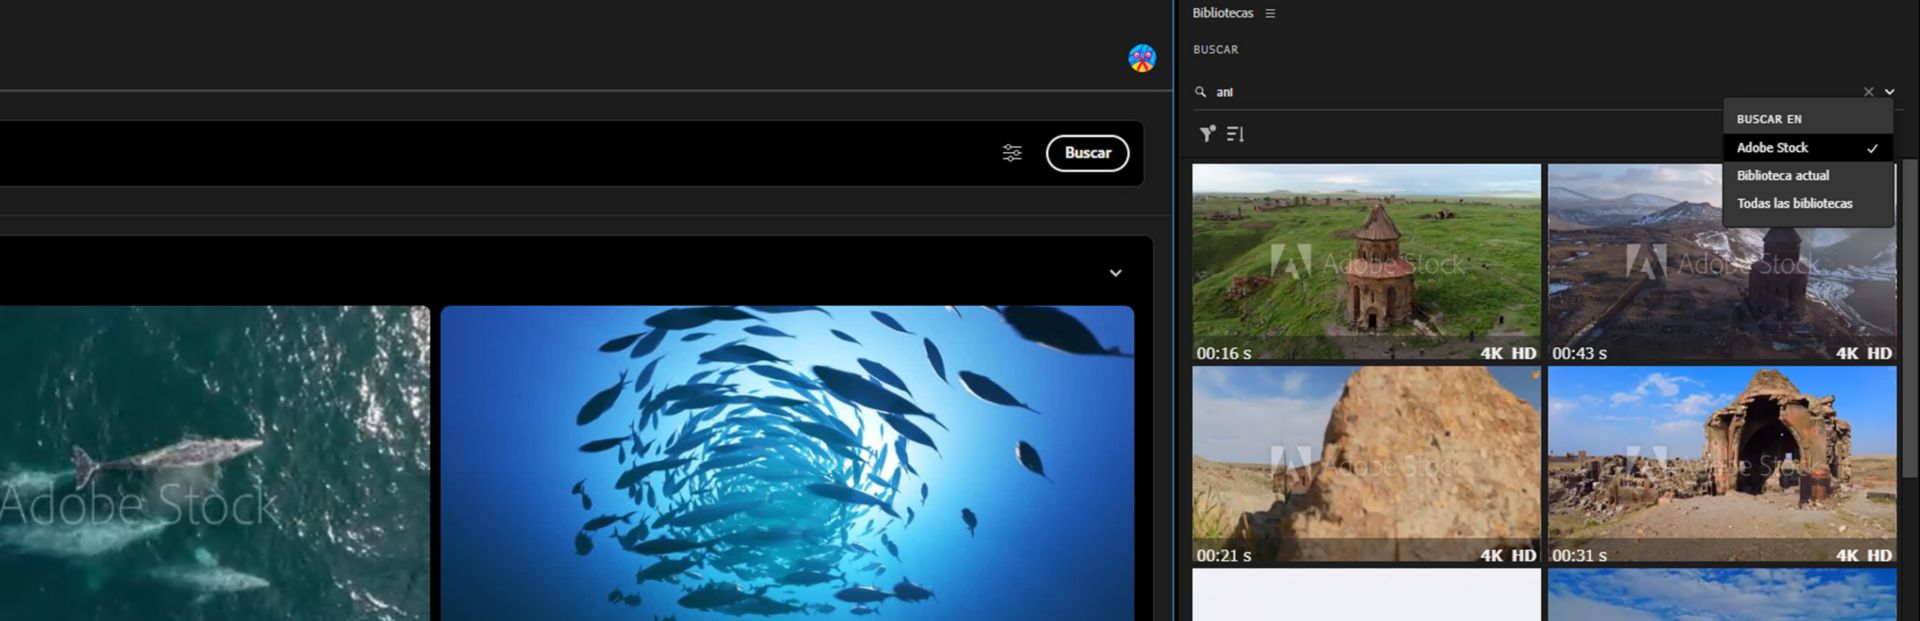Screen dimensions: 1920x621
Task: Open the filter results funnel icon
Action: click(x=1207, y=134)
